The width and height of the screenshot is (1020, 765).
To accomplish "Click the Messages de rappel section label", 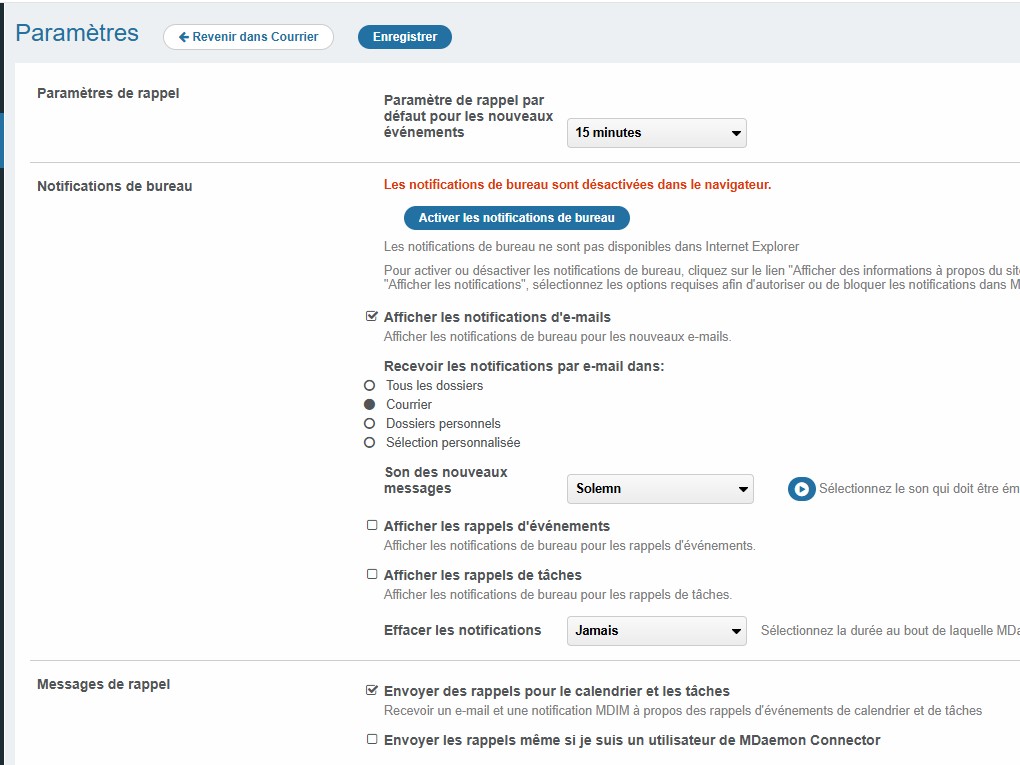I will [103, 685].
